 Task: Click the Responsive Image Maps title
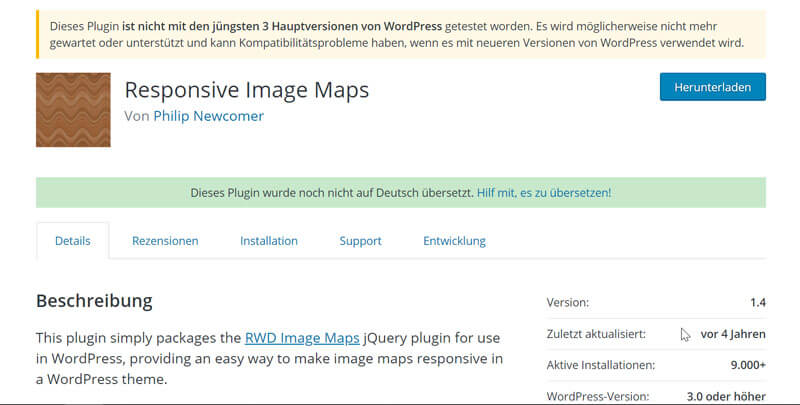tap(247, 90)
